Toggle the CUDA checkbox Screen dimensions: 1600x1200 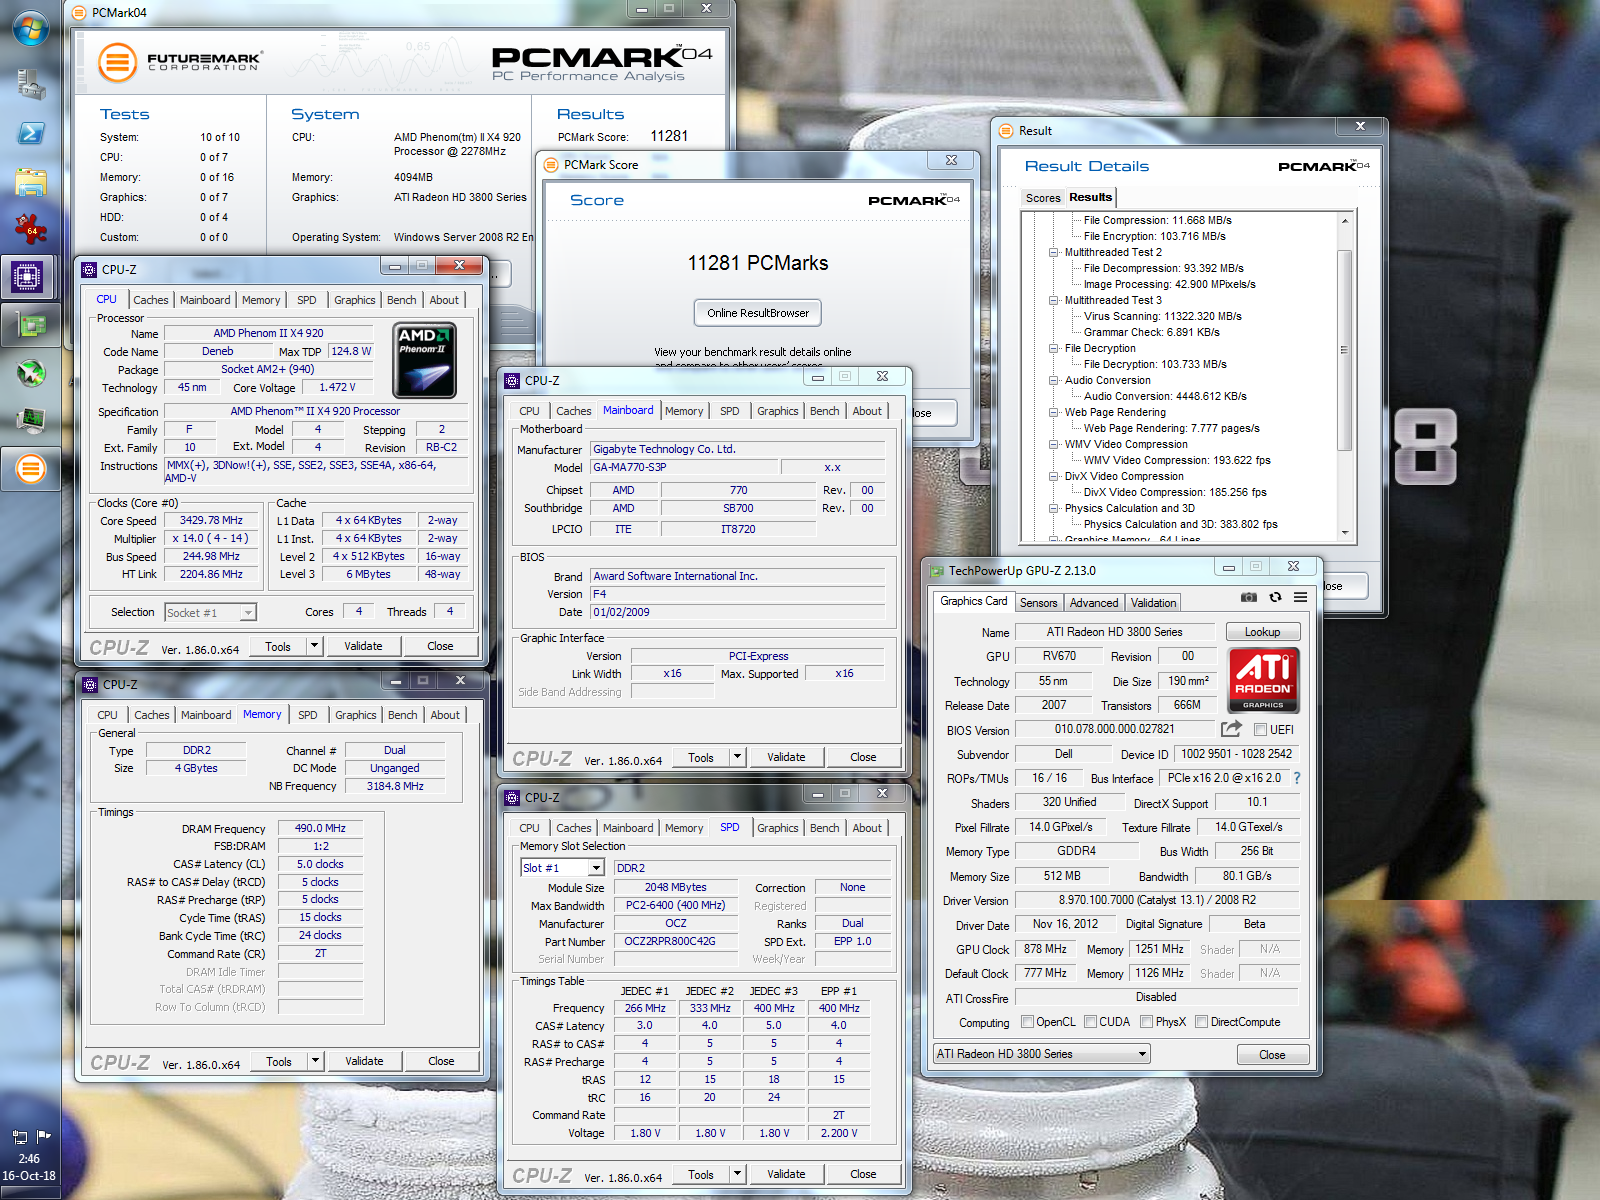tap(1090, 1022)
